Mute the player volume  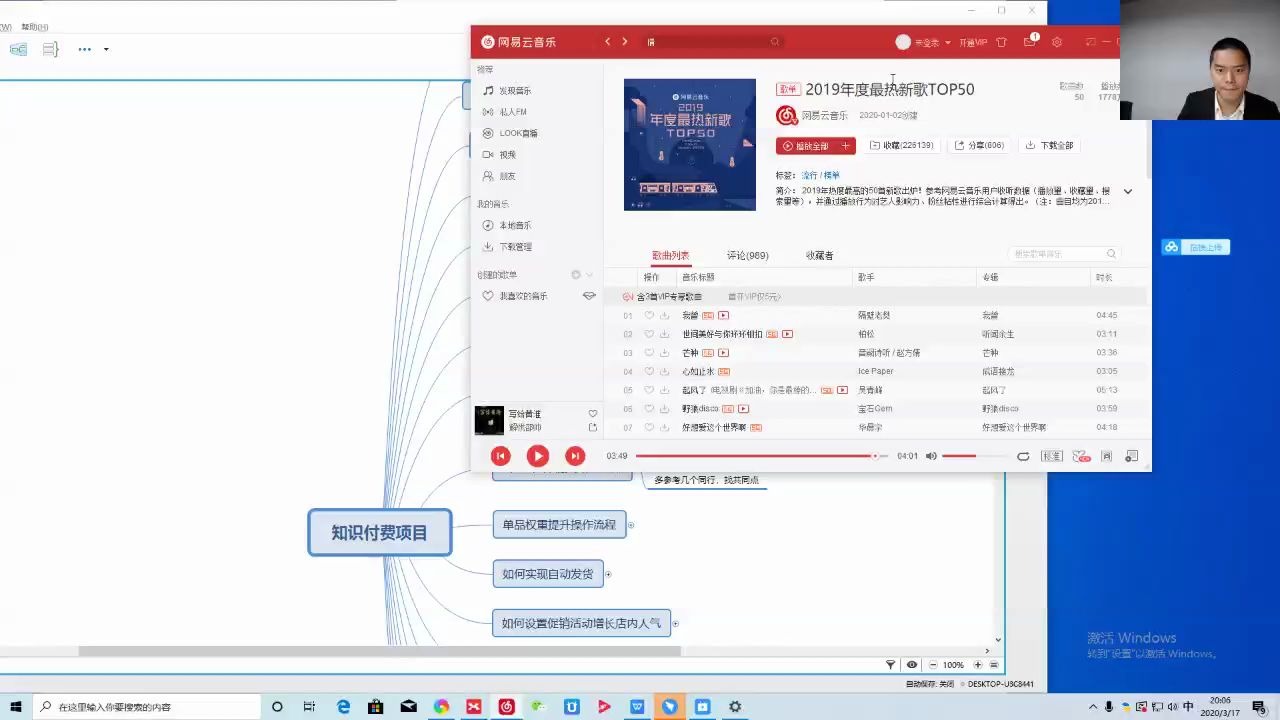pos(931,456)
